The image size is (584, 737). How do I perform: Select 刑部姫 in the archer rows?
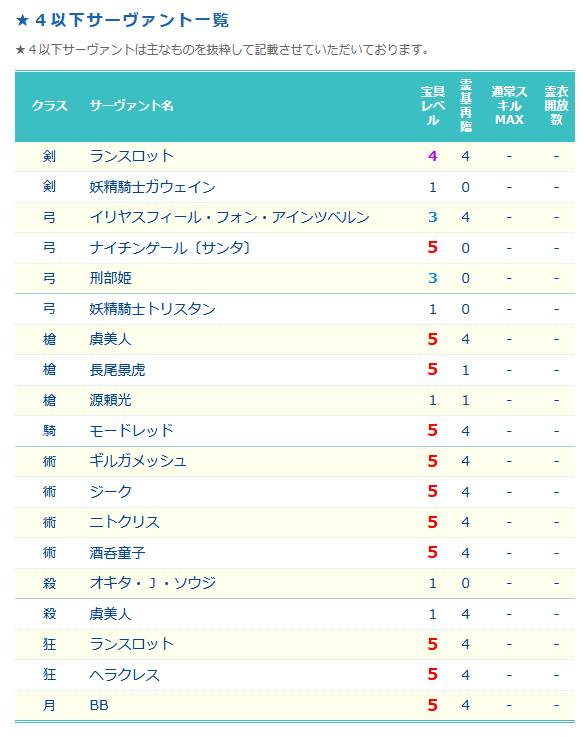(x=110, y=278)
